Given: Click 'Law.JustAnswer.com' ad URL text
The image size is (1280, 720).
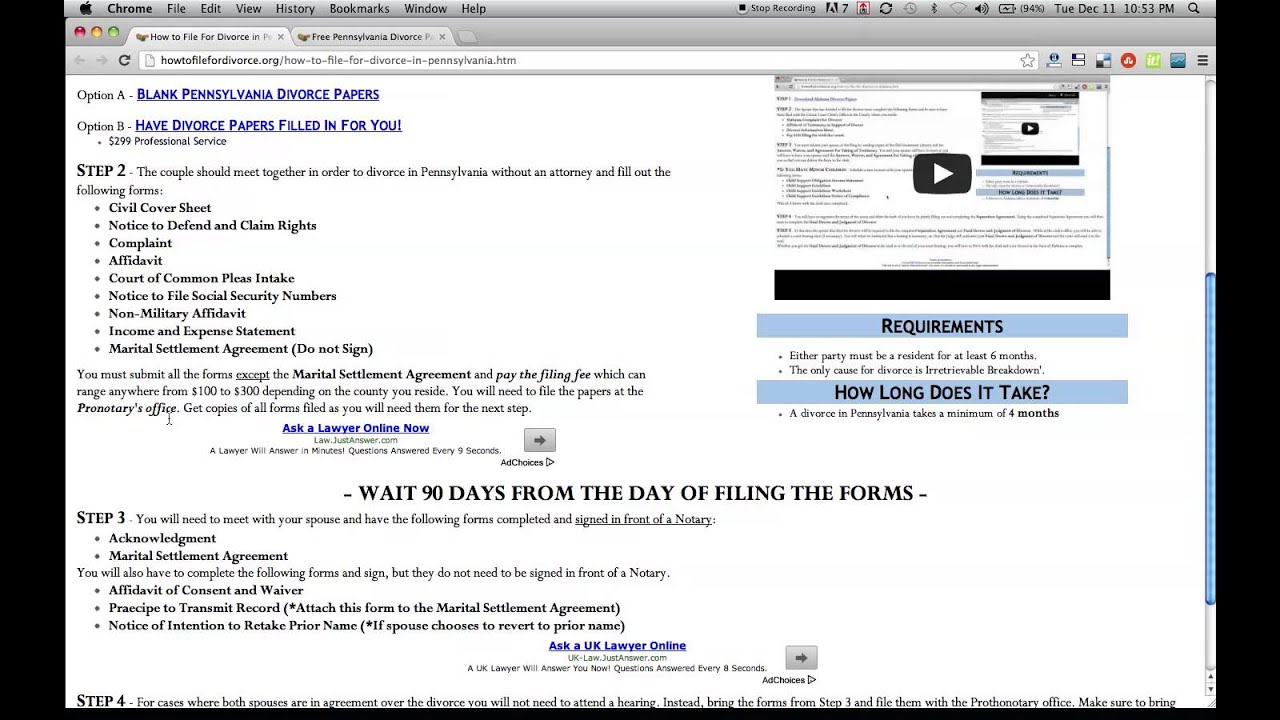Looking at the screenshot, I should (356, 440).
